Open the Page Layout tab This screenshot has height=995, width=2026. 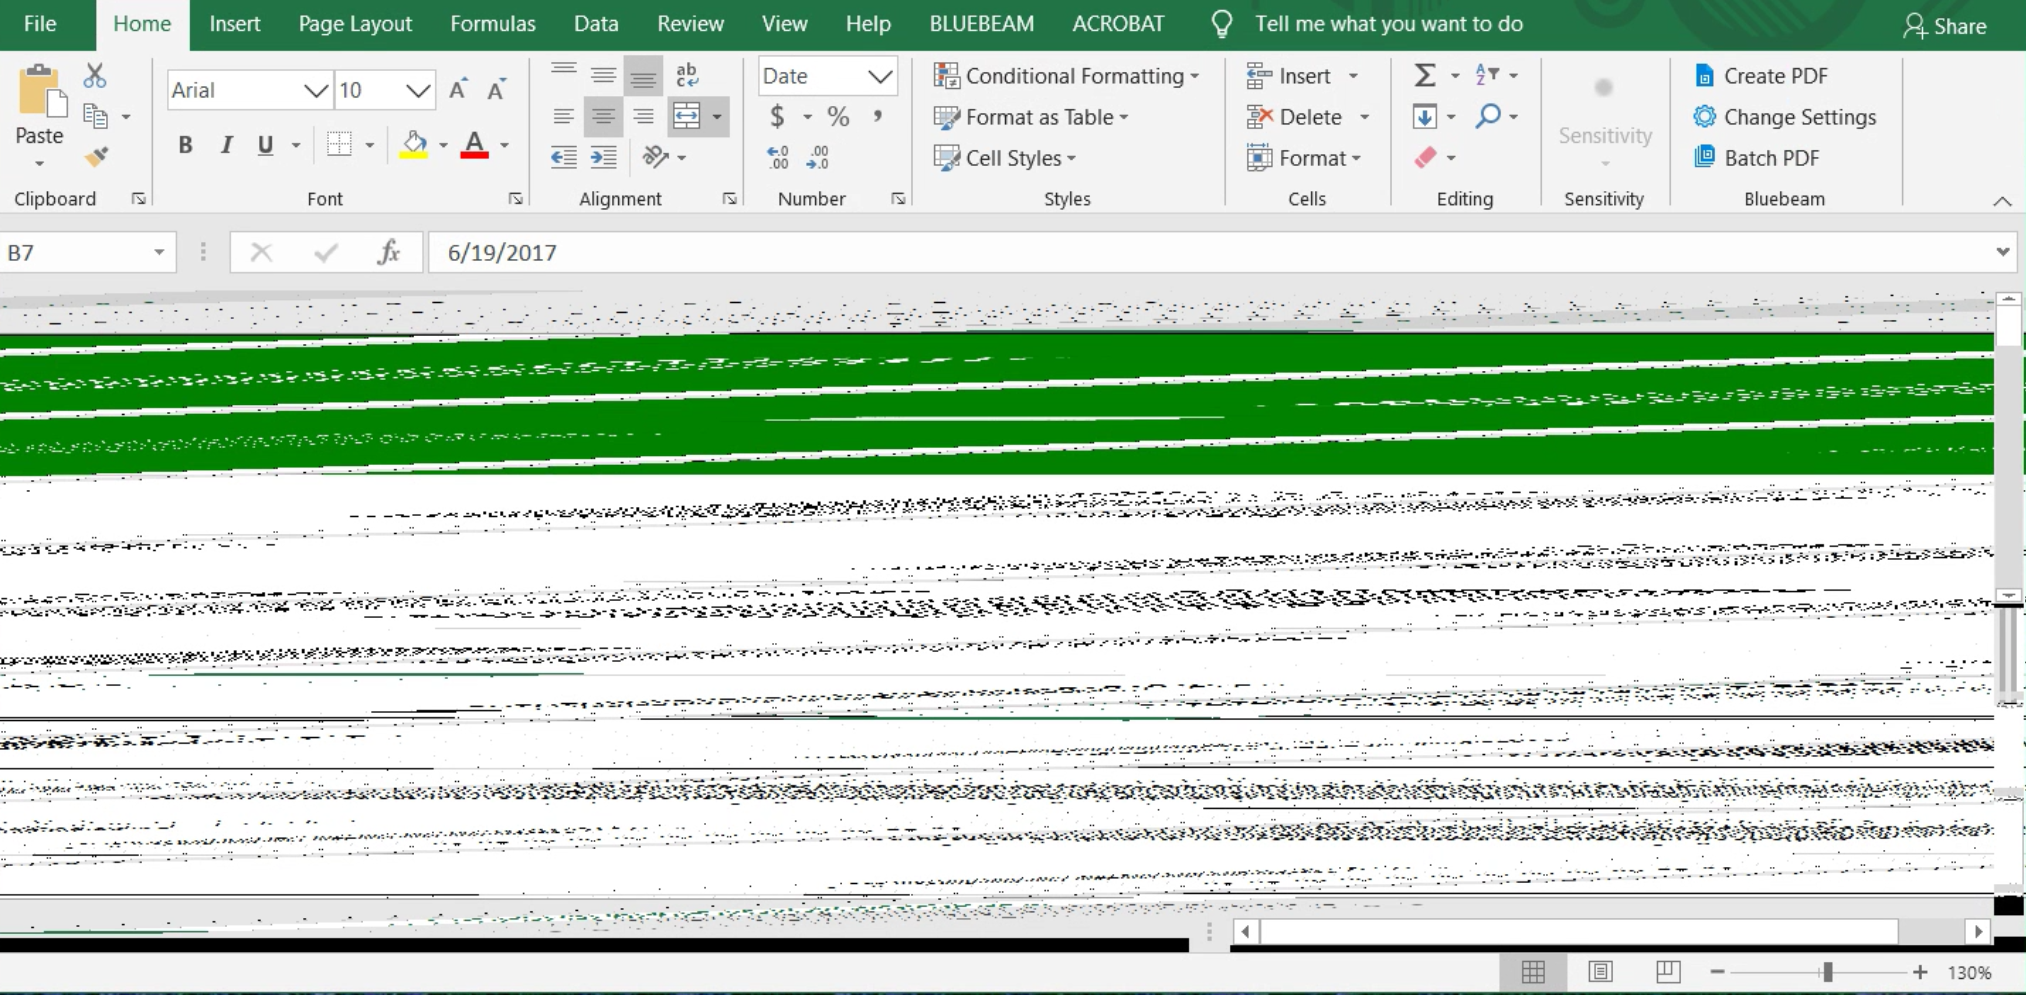pos(355,24)
